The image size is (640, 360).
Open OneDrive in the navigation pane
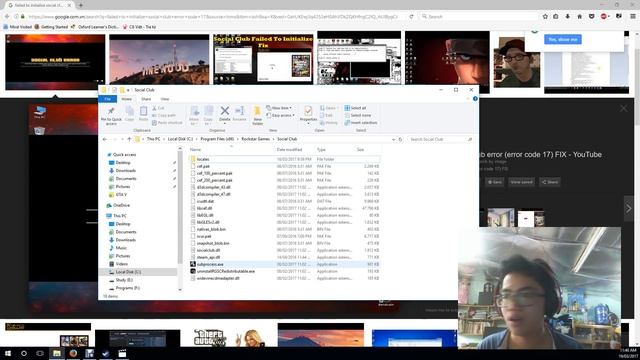[121, 205]
